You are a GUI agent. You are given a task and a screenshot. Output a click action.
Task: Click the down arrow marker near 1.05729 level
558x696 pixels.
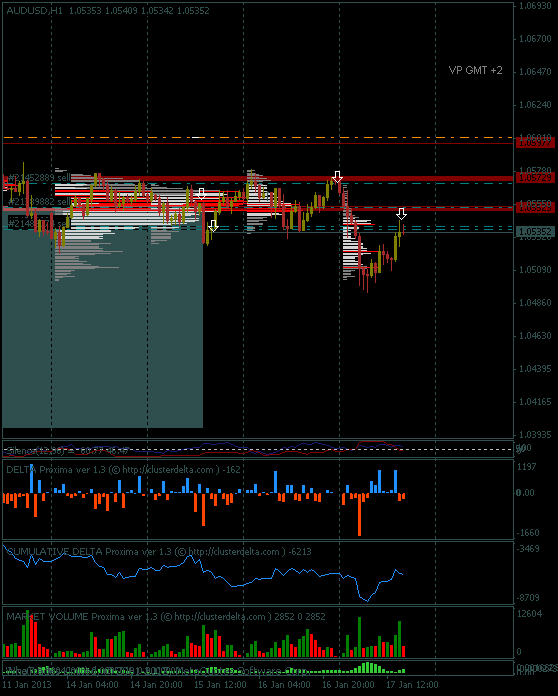coord(337,177)
